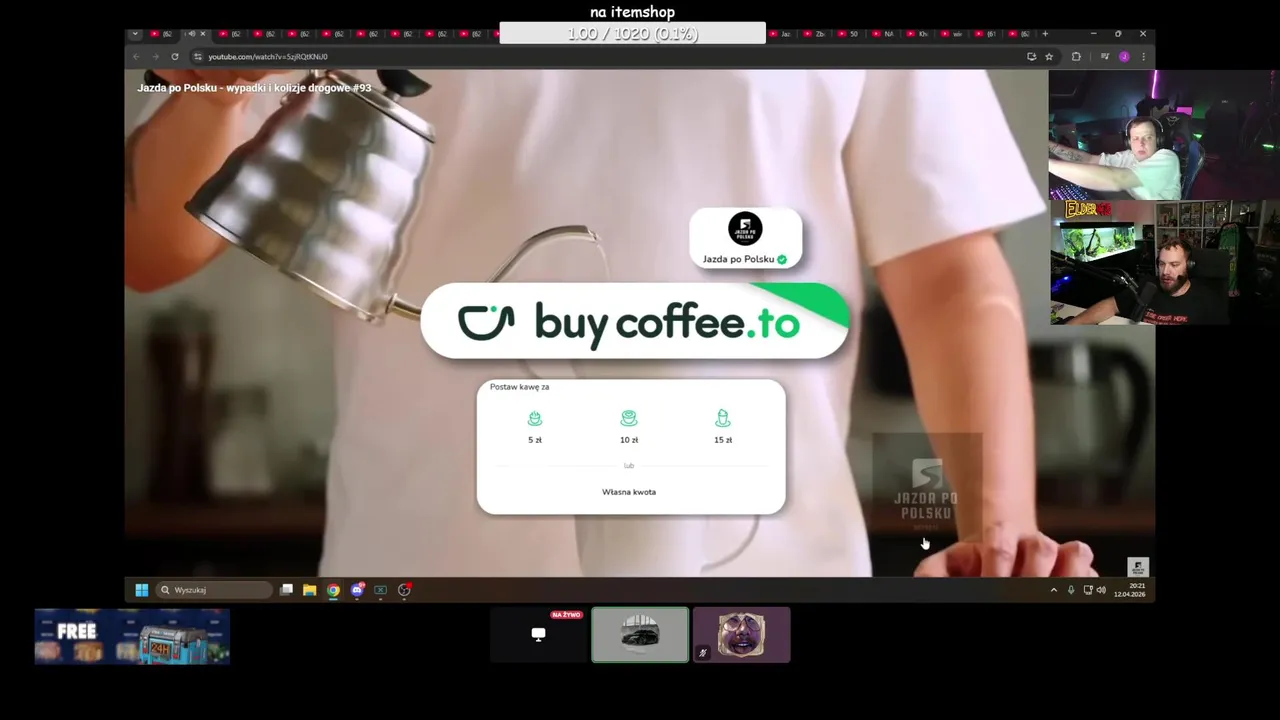1280x720 pixels.
Task: Click the Jazda po Polsku channel badge
Action: click(x=745, y=238)
